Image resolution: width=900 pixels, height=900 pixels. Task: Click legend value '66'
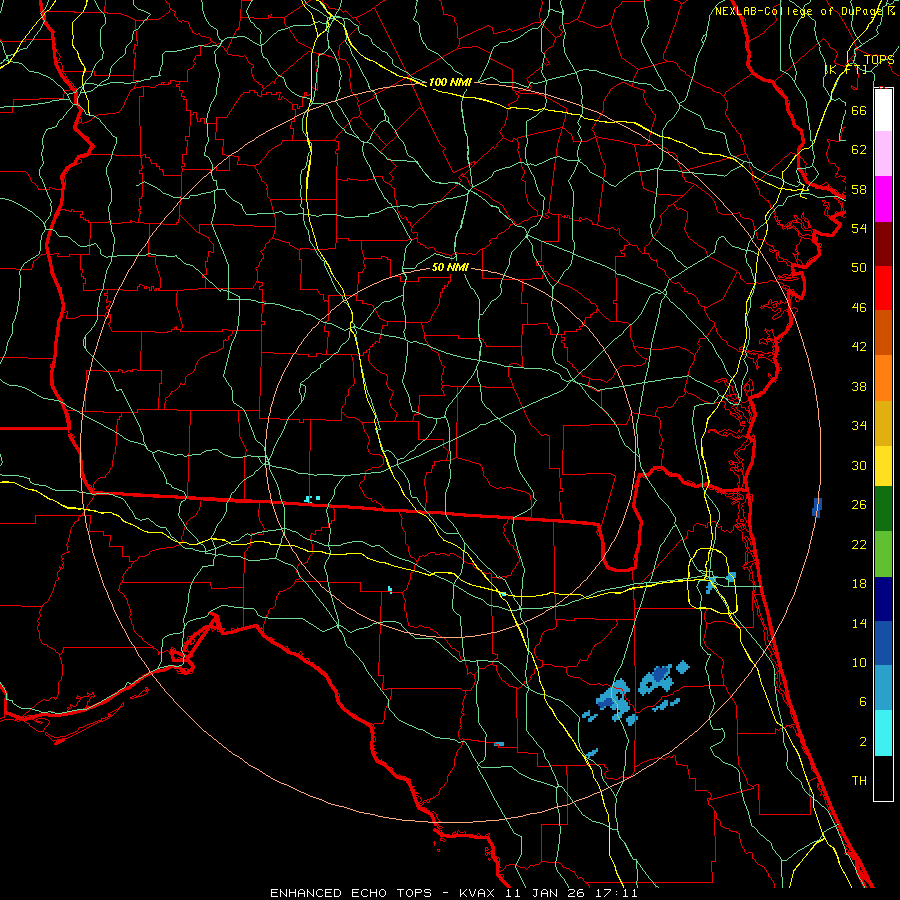(859, 110)
